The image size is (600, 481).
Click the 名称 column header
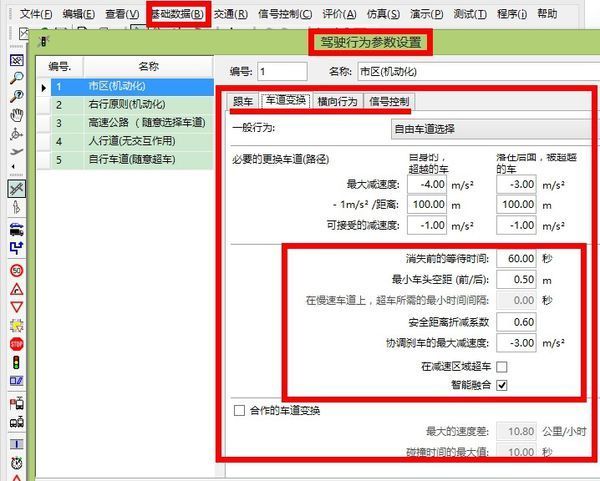click(148, 67)
